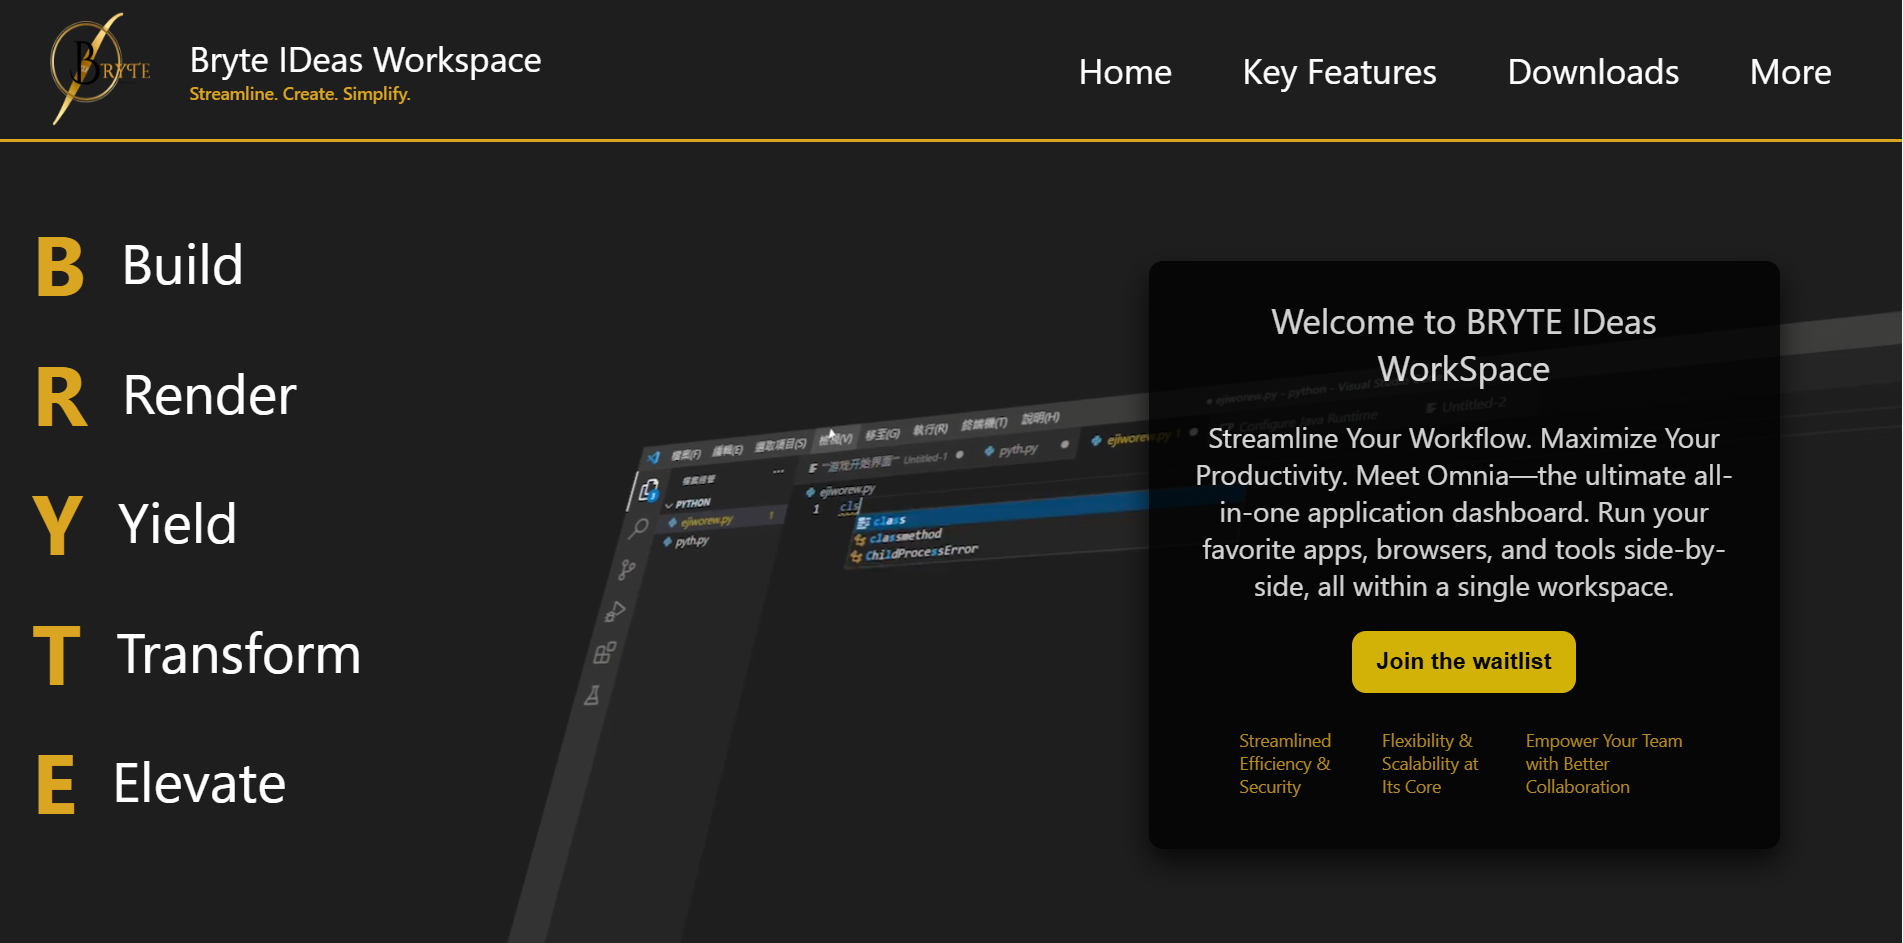
Task: Click the Explorer icon in the editor preview
Action: click(x=649, y=490)
